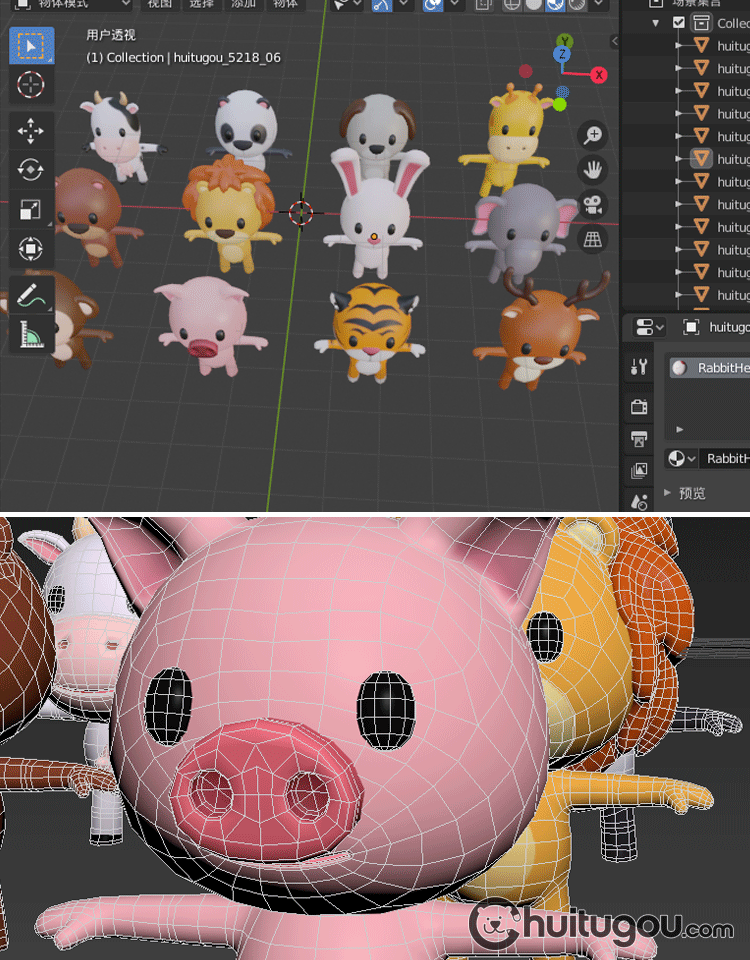Collapse the Collection tree arrow
750x960 pixels.
point(656,23)
